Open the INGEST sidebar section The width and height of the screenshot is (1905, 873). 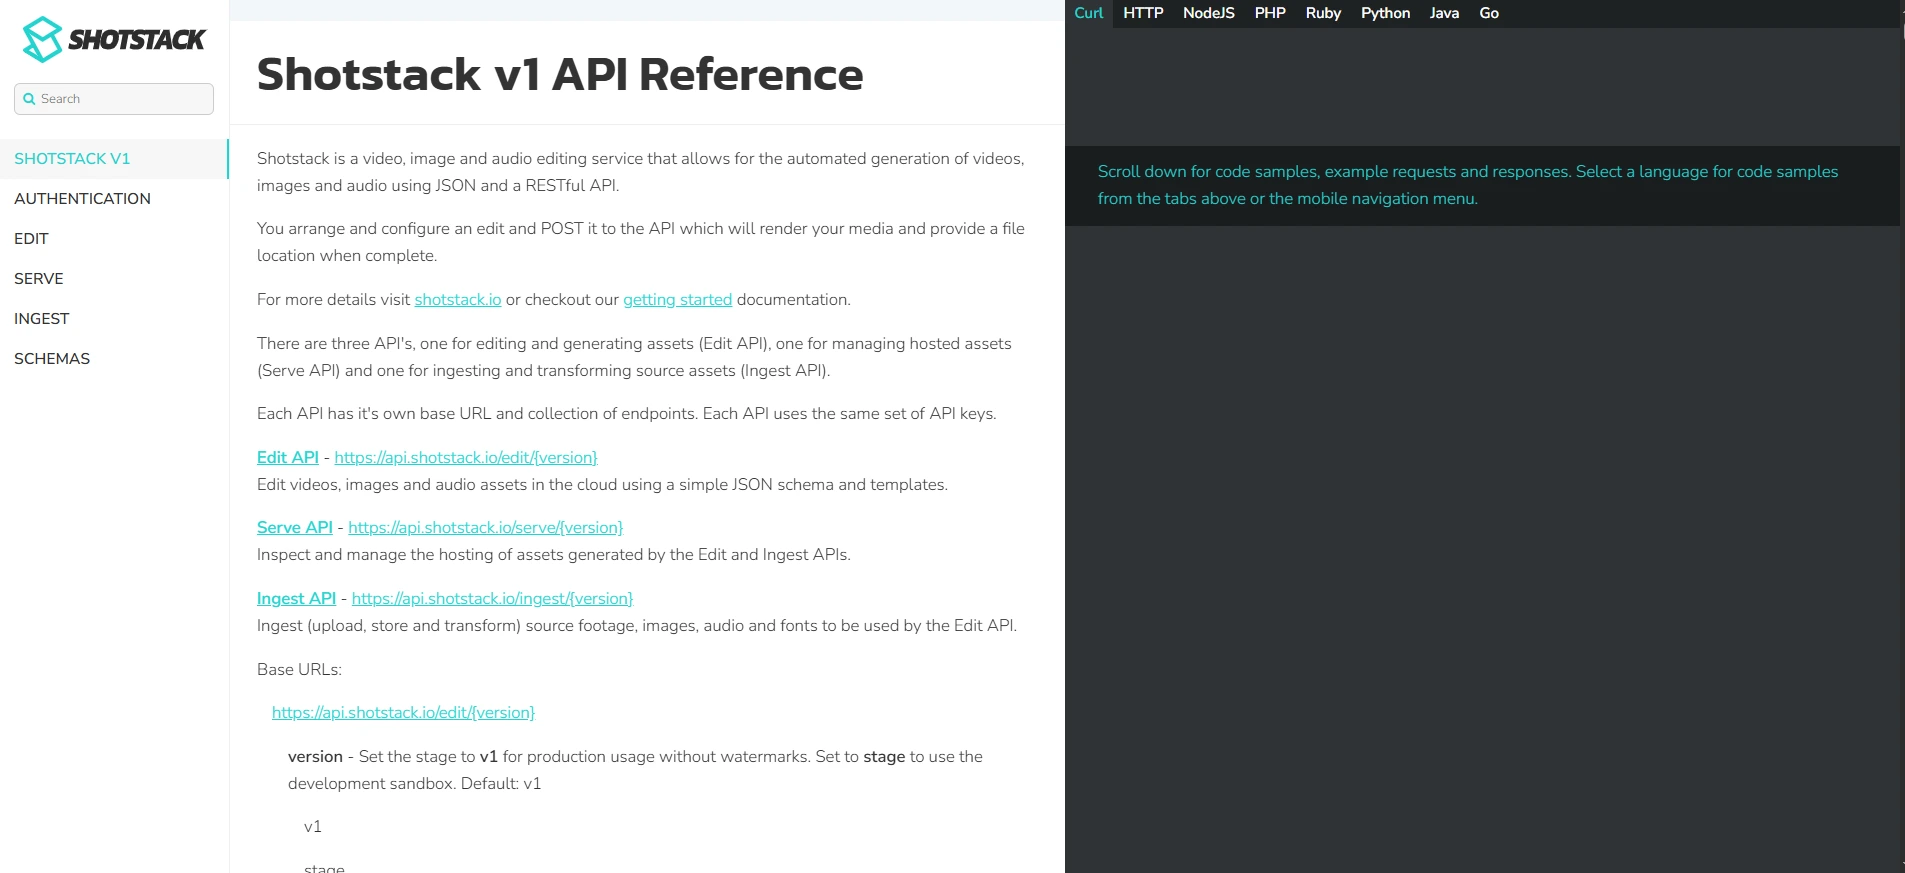pyautogui.click(x=114, y=319)
